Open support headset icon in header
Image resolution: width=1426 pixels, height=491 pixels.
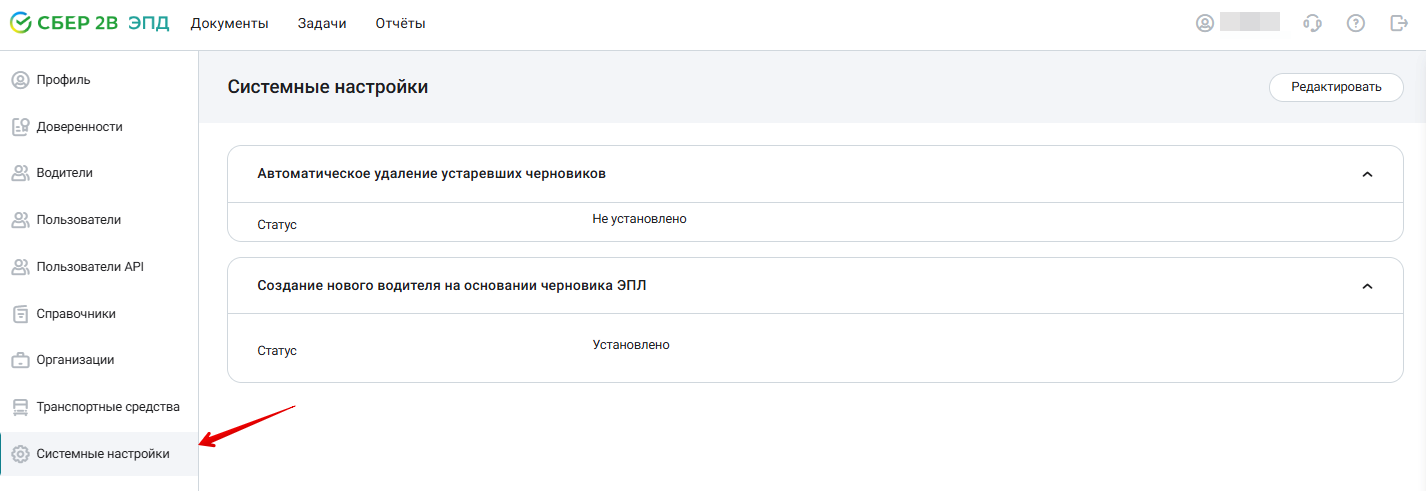point(1312,23)
